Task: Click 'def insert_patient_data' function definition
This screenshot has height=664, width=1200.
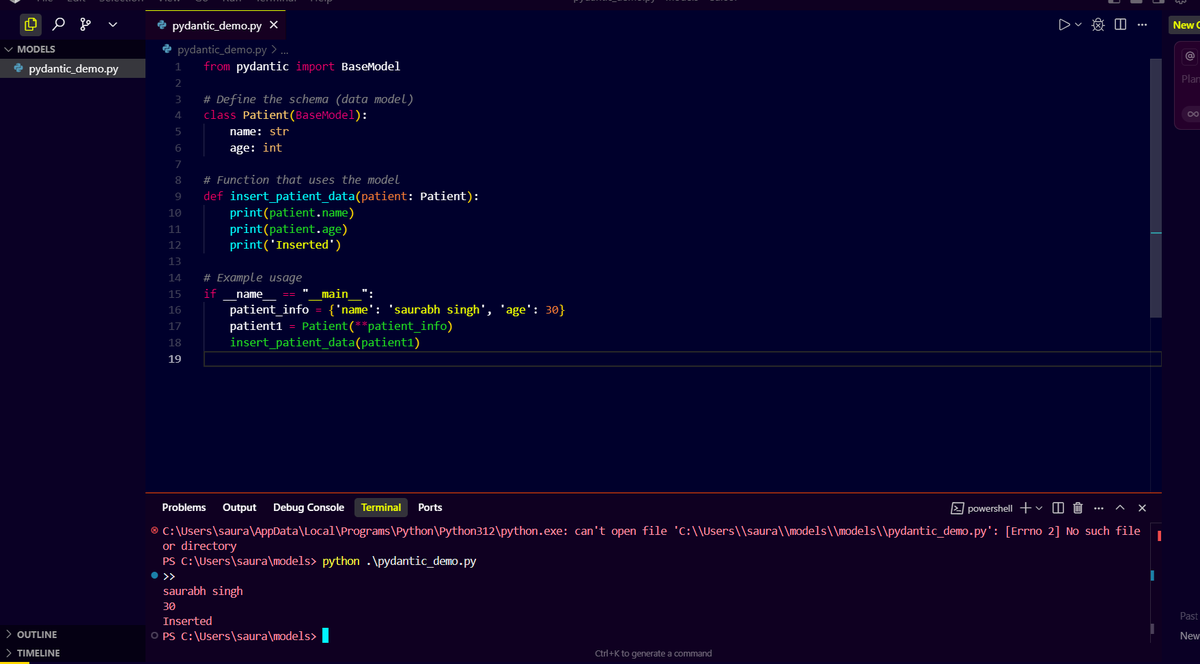Action: click(x=341, y=196)
